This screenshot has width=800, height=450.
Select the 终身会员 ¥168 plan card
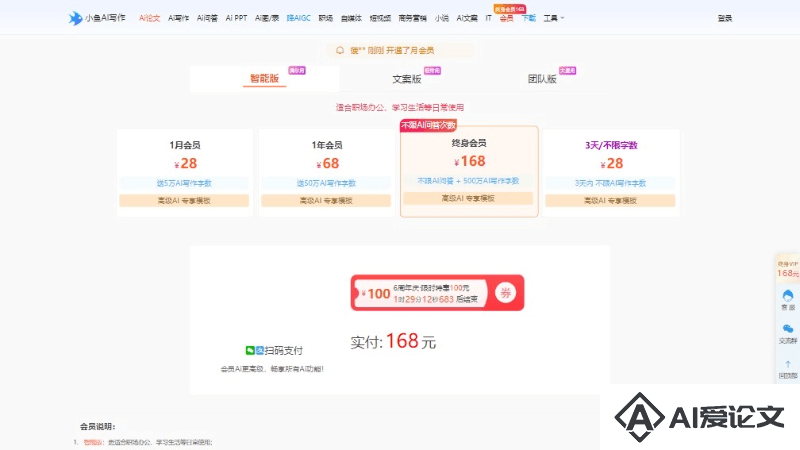click(469, 171)
